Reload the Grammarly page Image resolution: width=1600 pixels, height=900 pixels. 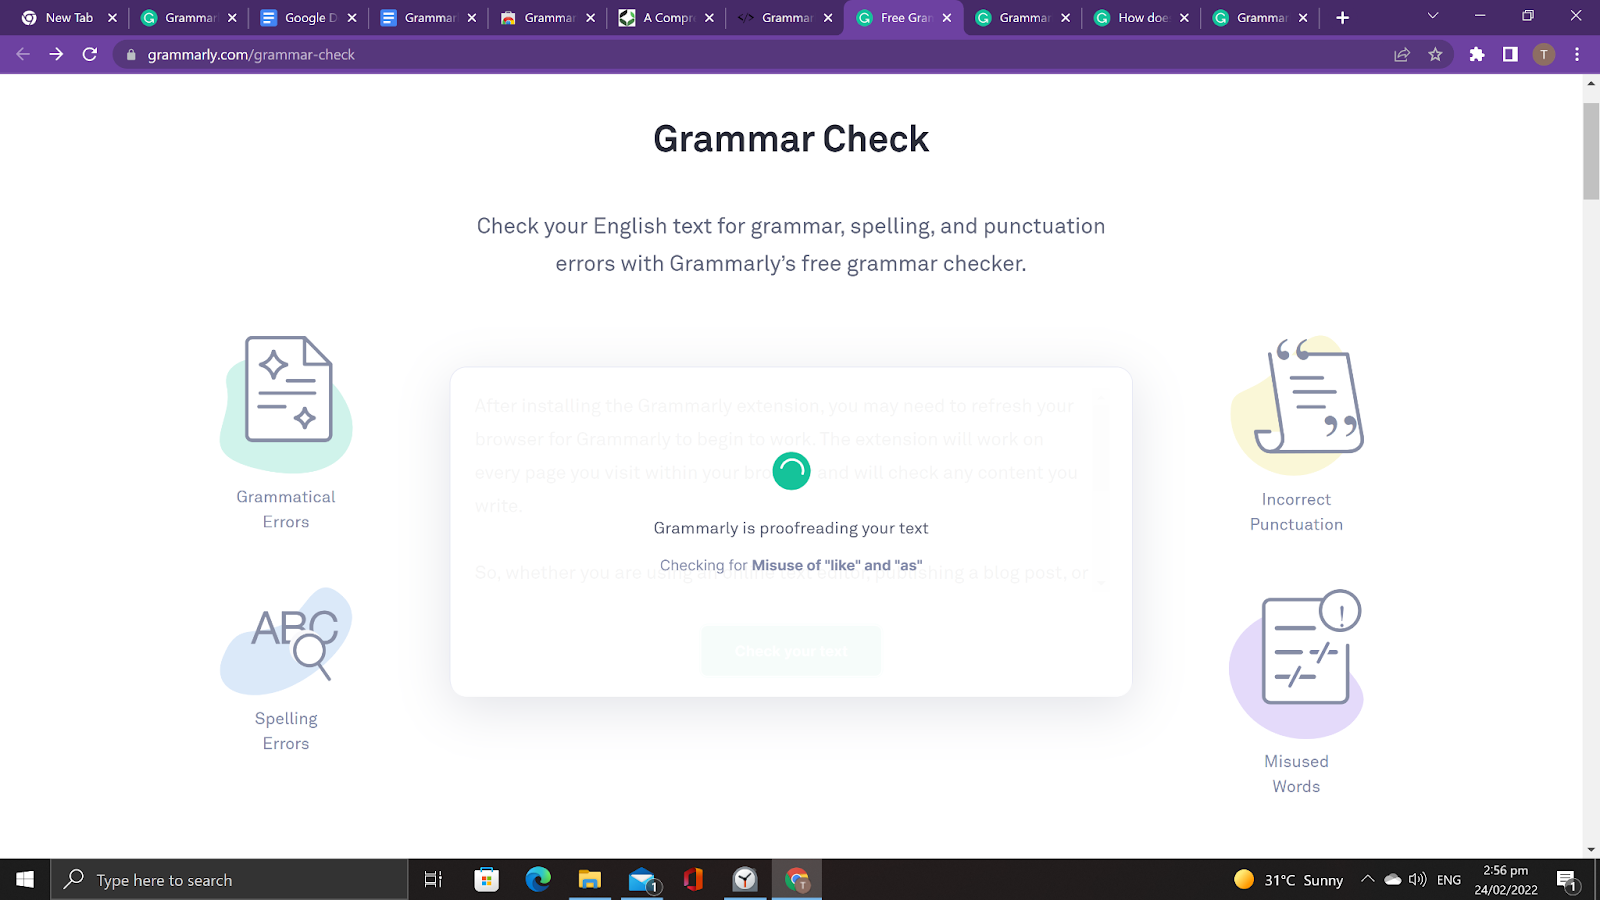(90, 54)
